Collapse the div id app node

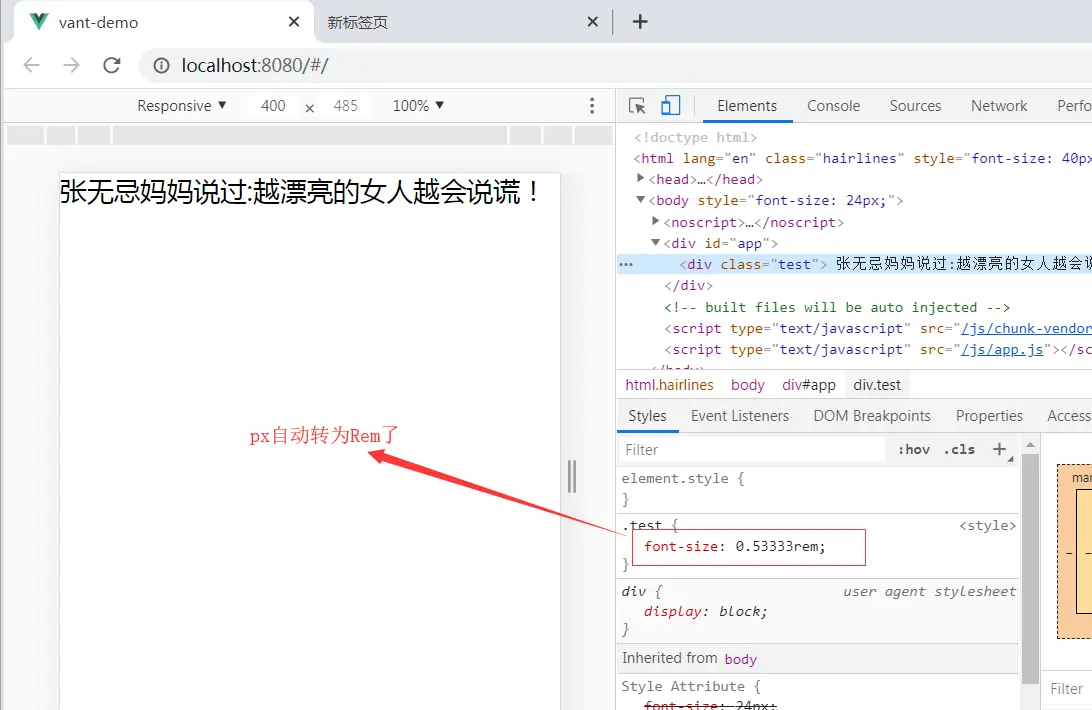(x=655, y=242)
